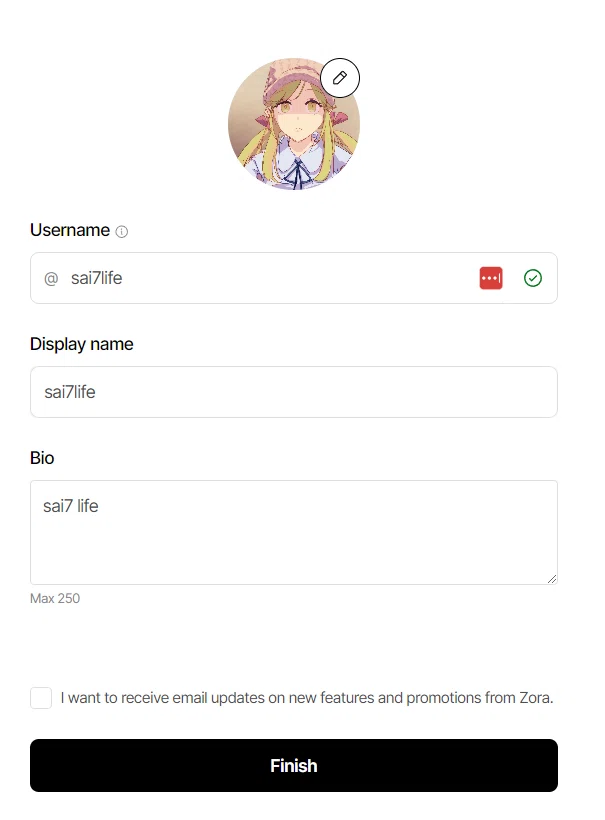This screenshot has height=820, width=605.
Task: Enable the Zora email updates checkbox
Action: 41,698
